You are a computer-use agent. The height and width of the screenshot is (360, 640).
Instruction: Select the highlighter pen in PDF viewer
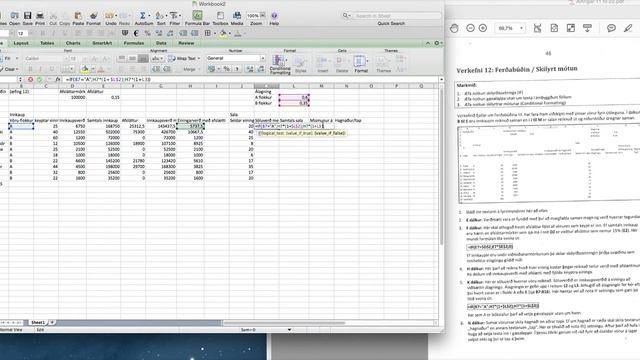[628, 28]
